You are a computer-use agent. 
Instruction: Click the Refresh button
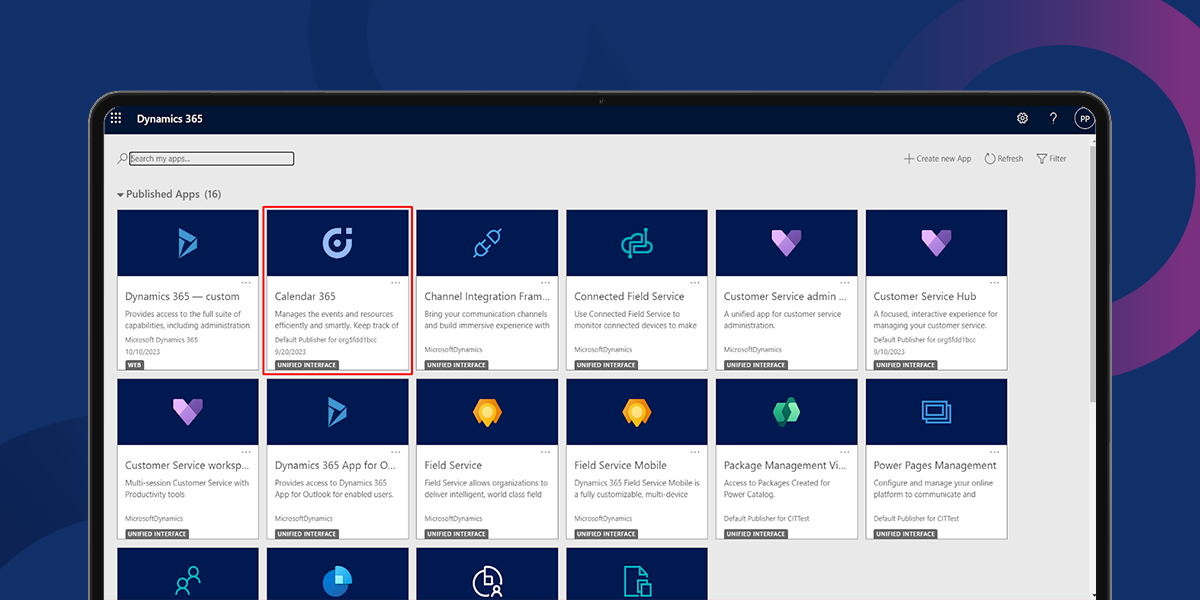click(1004, 158)
